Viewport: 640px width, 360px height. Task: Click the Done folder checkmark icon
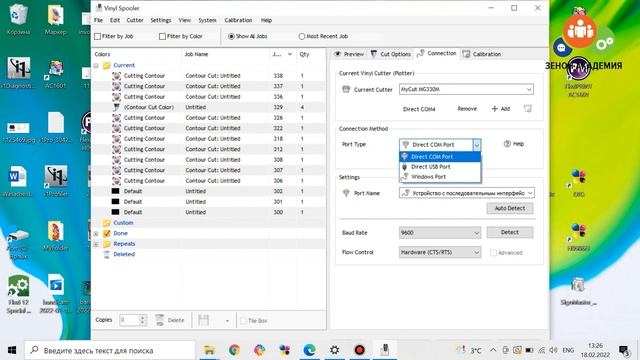point(107,233)
